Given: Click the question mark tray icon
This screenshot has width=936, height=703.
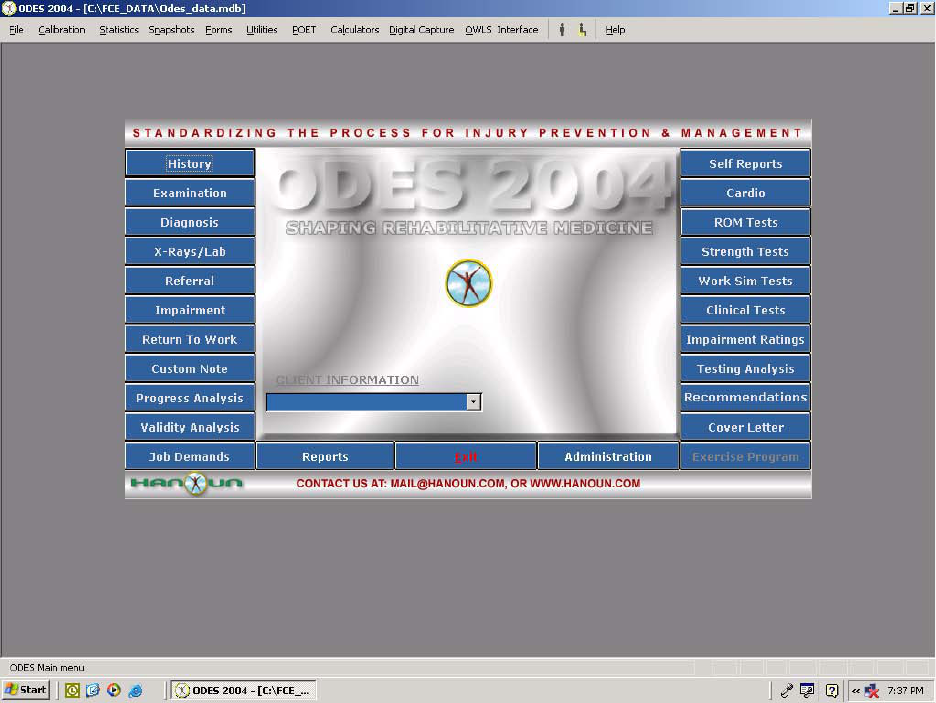Looking at the screenshot, I should (832, 690).
